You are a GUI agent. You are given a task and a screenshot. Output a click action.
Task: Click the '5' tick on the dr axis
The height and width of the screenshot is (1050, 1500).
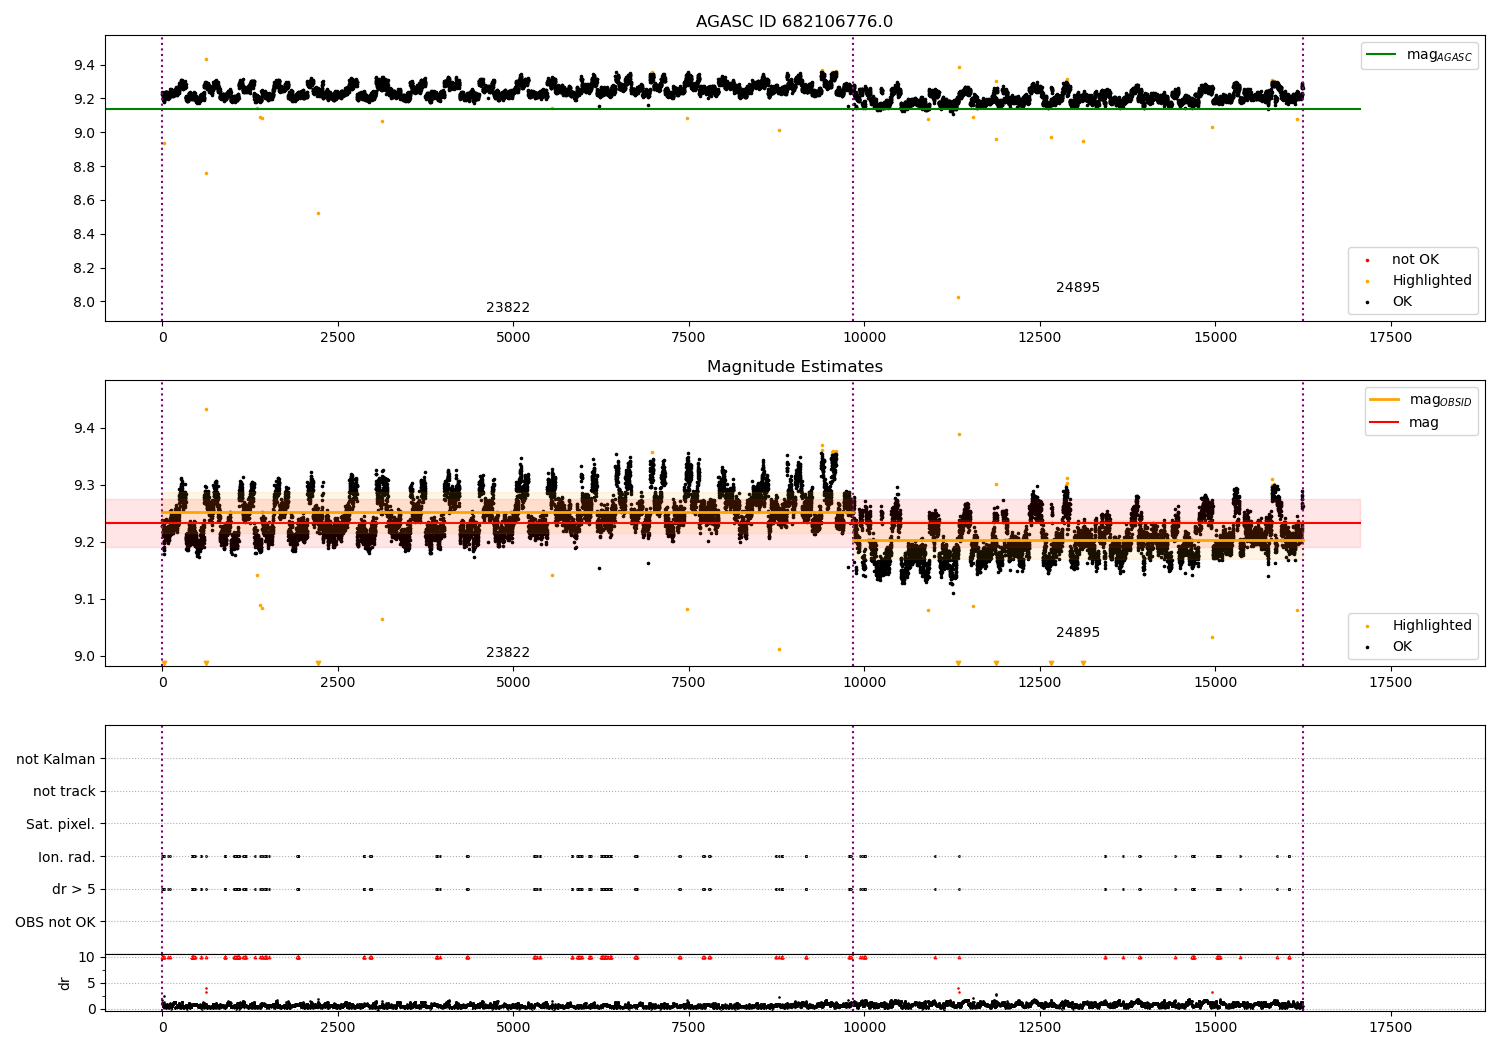92,984
